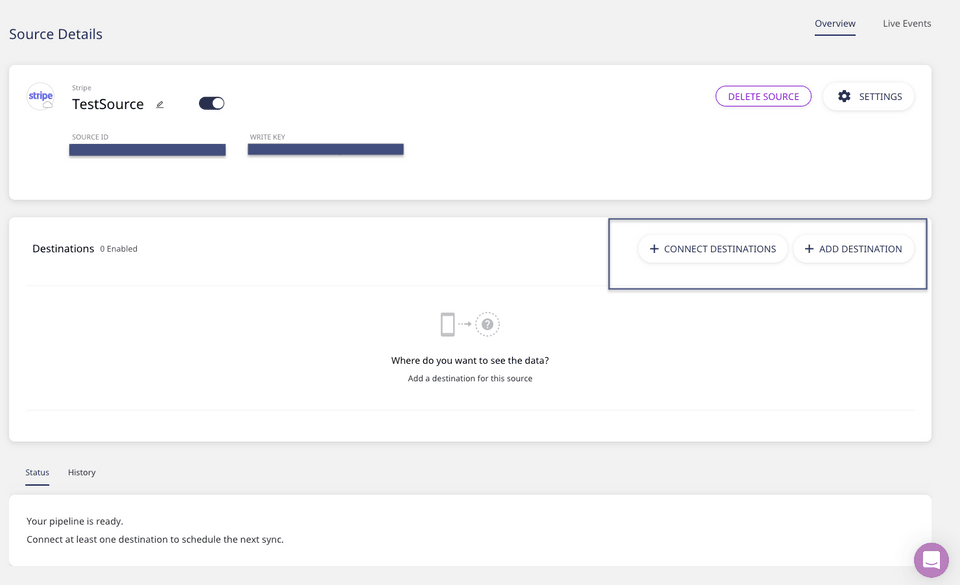The width and height of the screenshot is (960, 585).
Task: Open the Live Events tab
Action: (x=906, y=23)
